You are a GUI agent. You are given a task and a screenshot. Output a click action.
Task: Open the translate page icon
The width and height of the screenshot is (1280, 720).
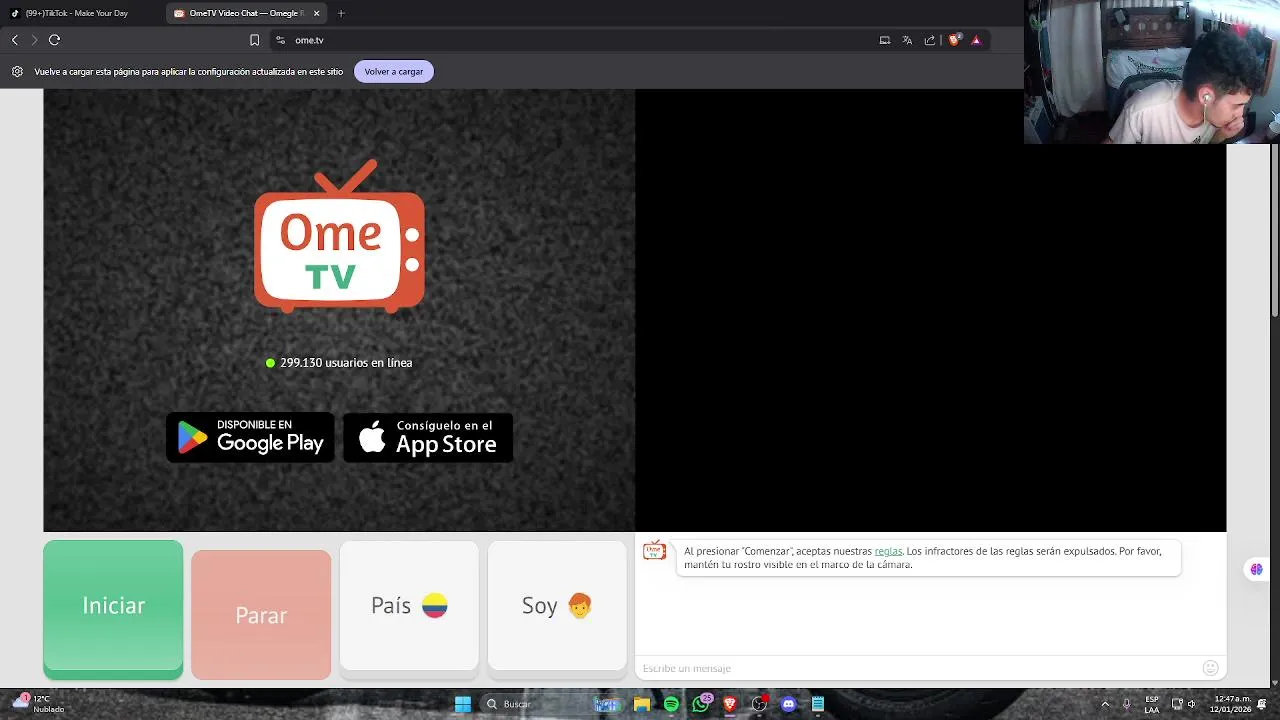[x=907, y=40]
